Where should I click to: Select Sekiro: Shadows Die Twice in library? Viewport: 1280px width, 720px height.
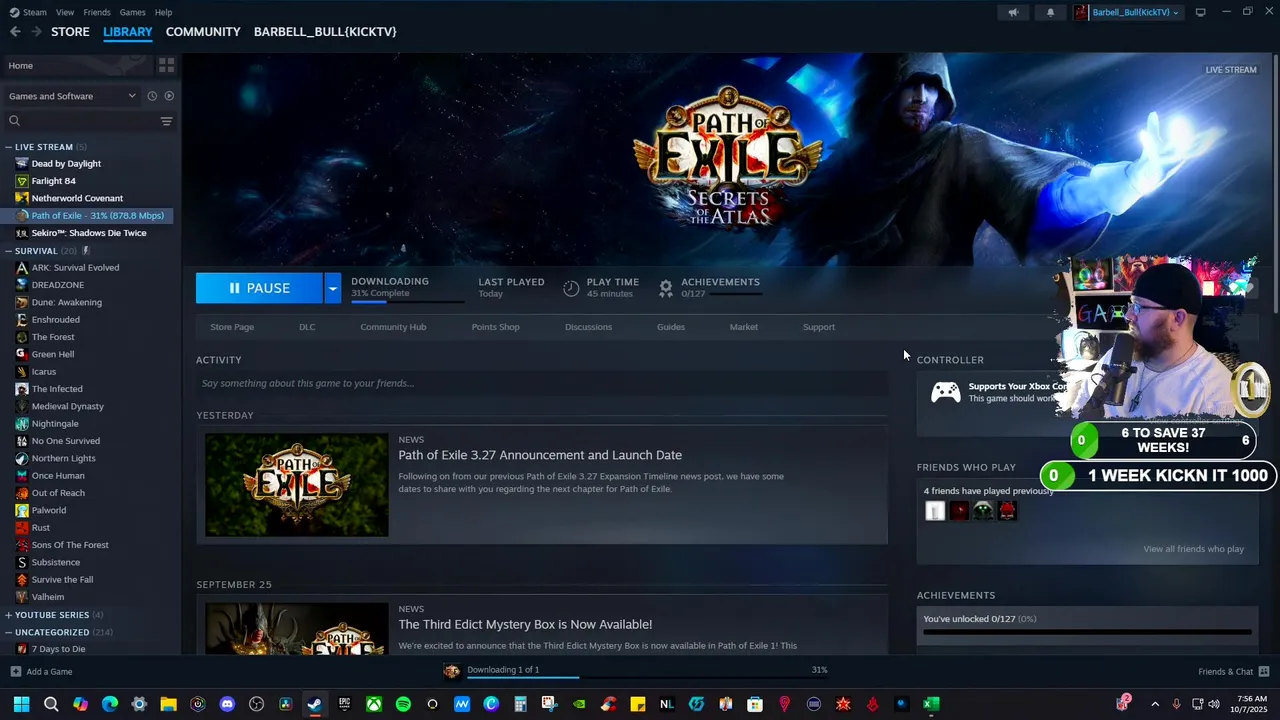point(88,233)
